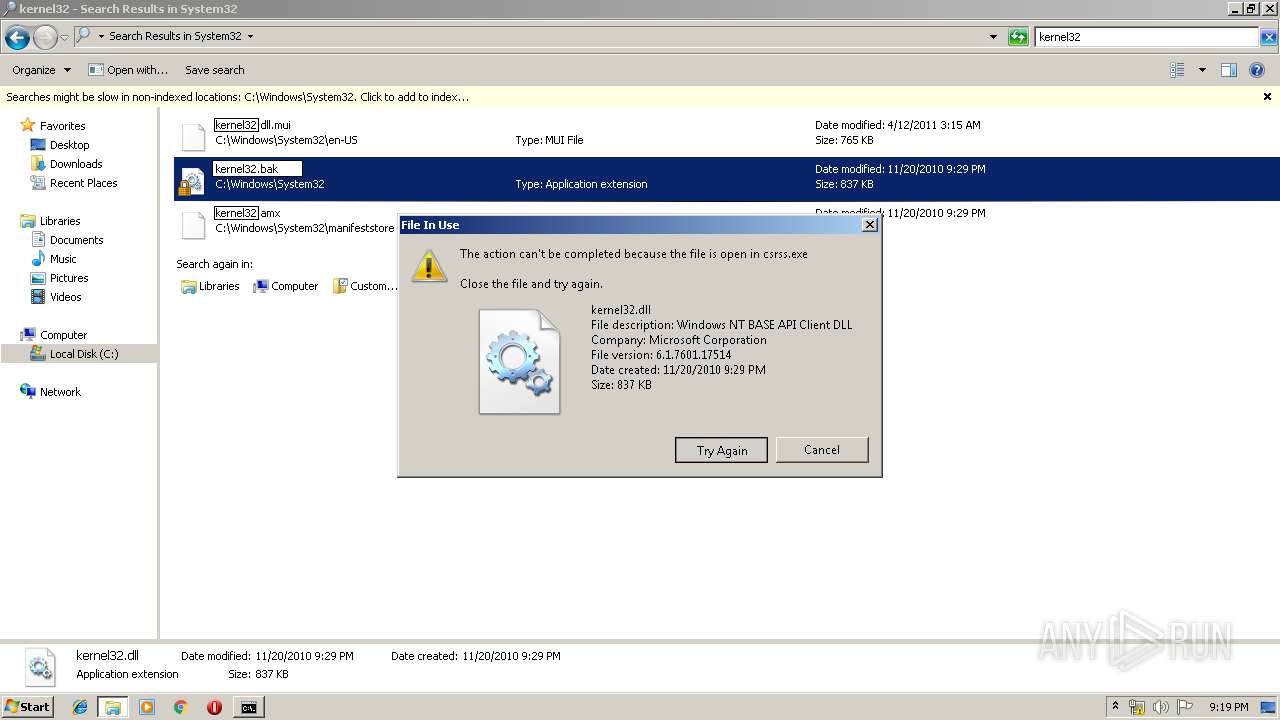Click in the search box containing kernel32

1146,37
